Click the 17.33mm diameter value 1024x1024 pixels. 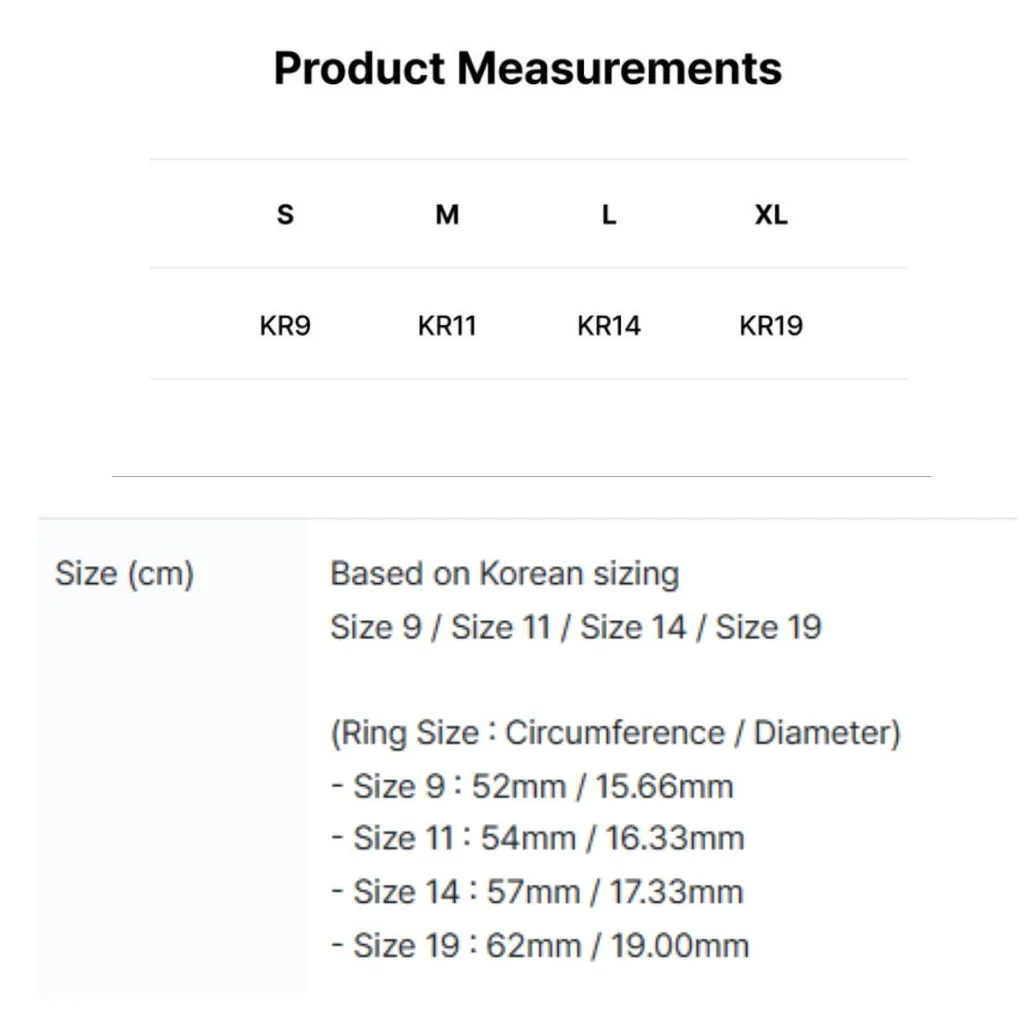[675, 892]
